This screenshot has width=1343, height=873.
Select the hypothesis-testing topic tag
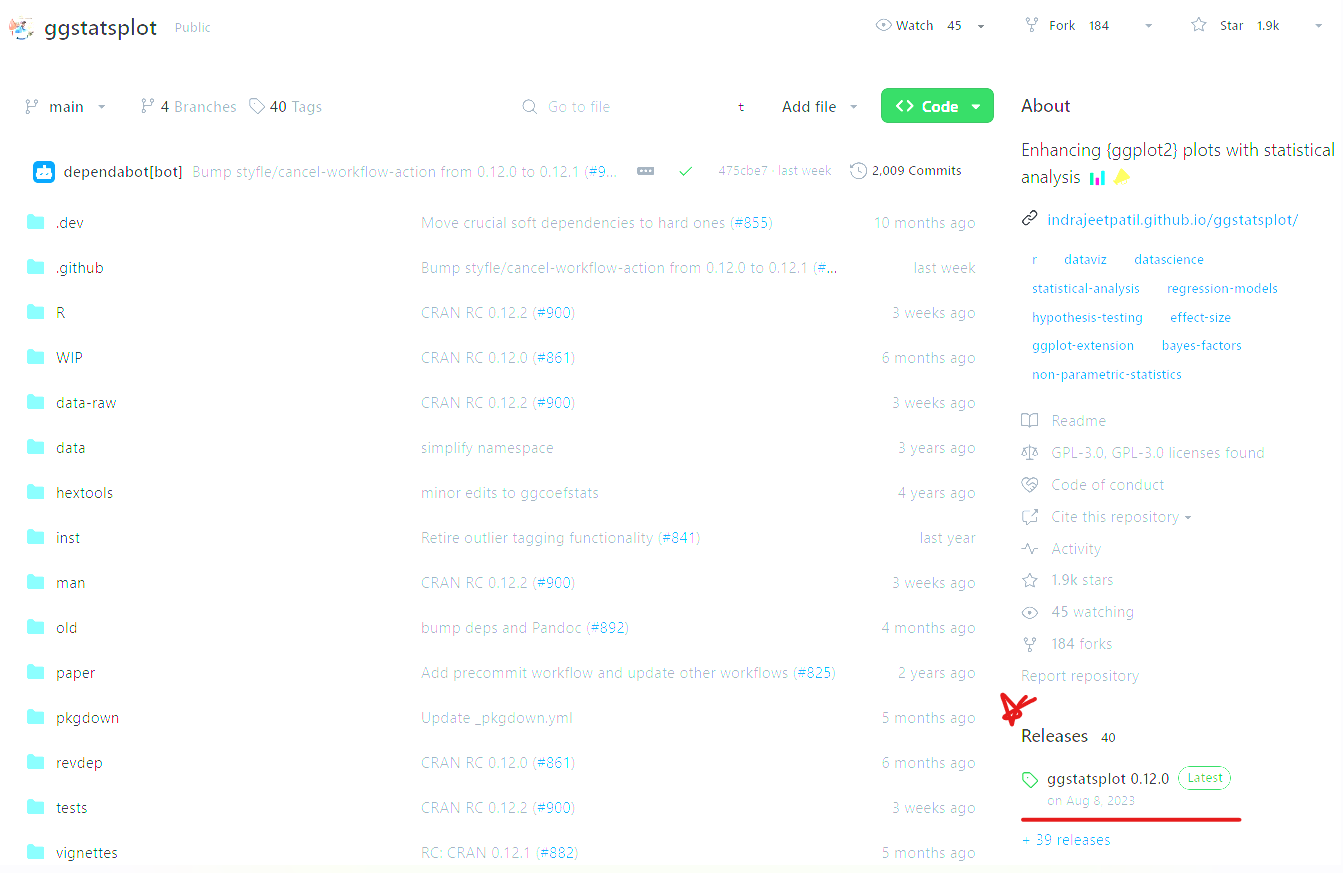tap(1087, 317)
